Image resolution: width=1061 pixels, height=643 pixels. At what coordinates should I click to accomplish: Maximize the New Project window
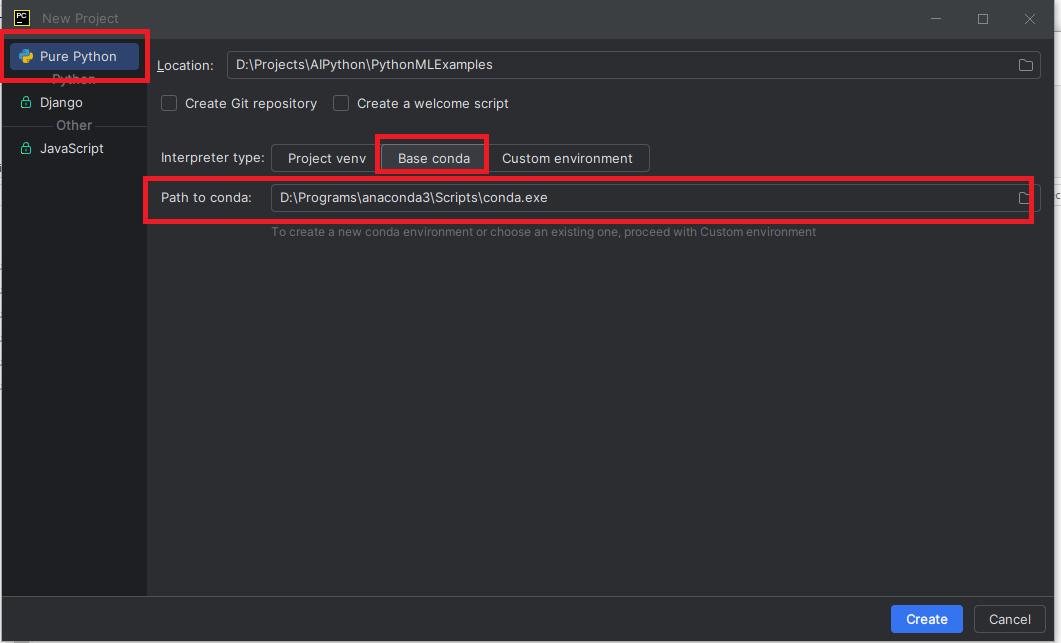(x=983, y=18)
